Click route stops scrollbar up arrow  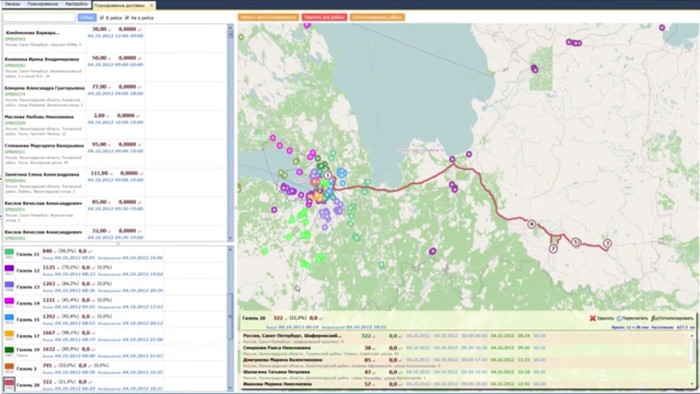693,336
